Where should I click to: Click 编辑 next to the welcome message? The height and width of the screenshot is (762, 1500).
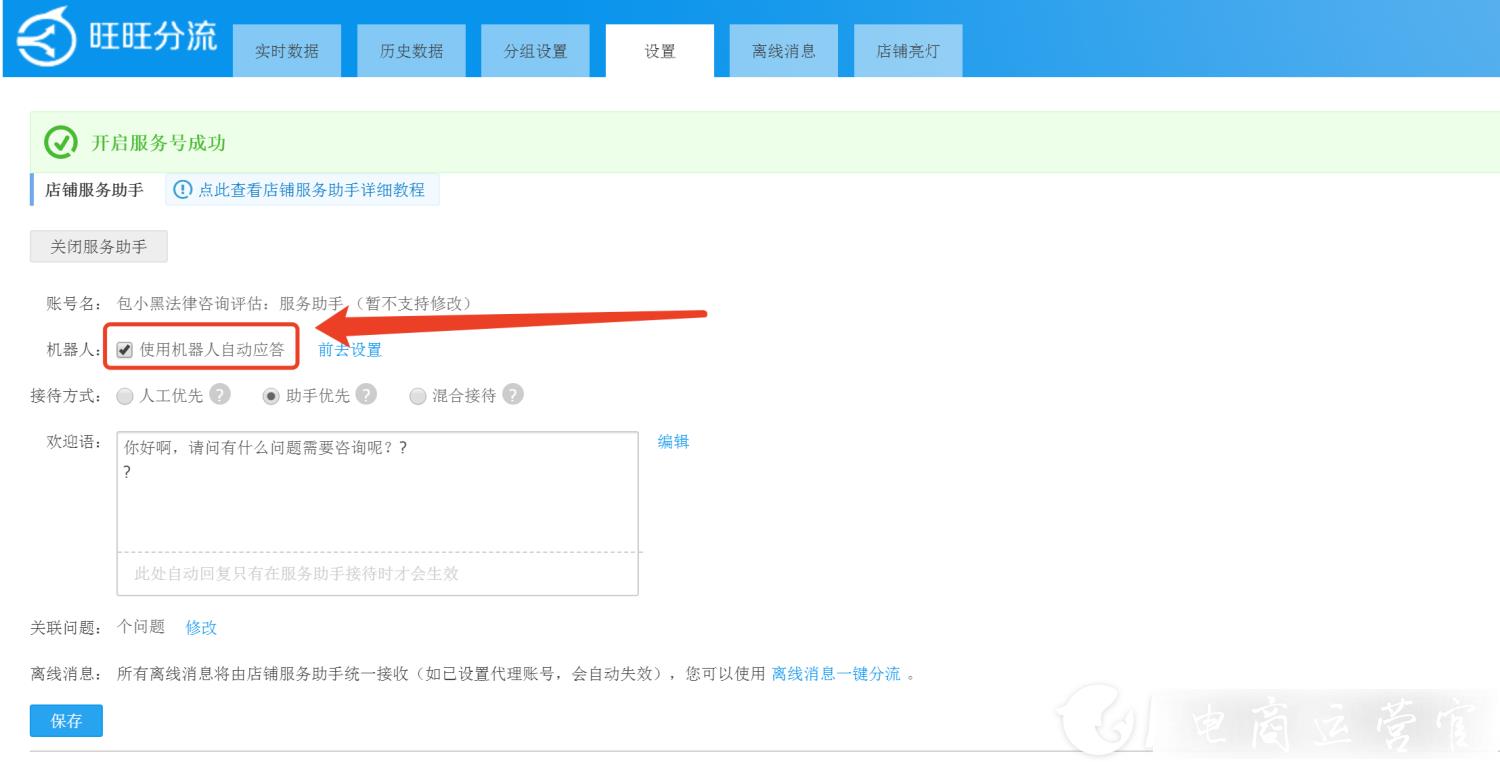[x=673, y=442]
